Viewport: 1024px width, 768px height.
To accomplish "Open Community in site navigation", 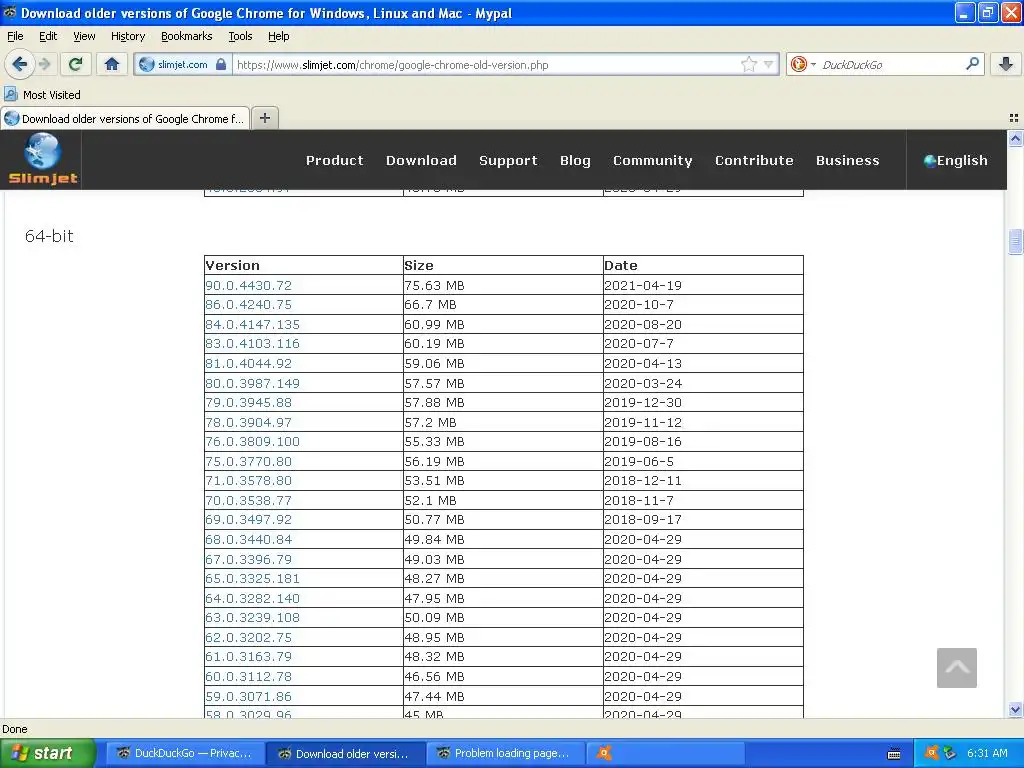I will pyautogui.click(x=652, y=160).
